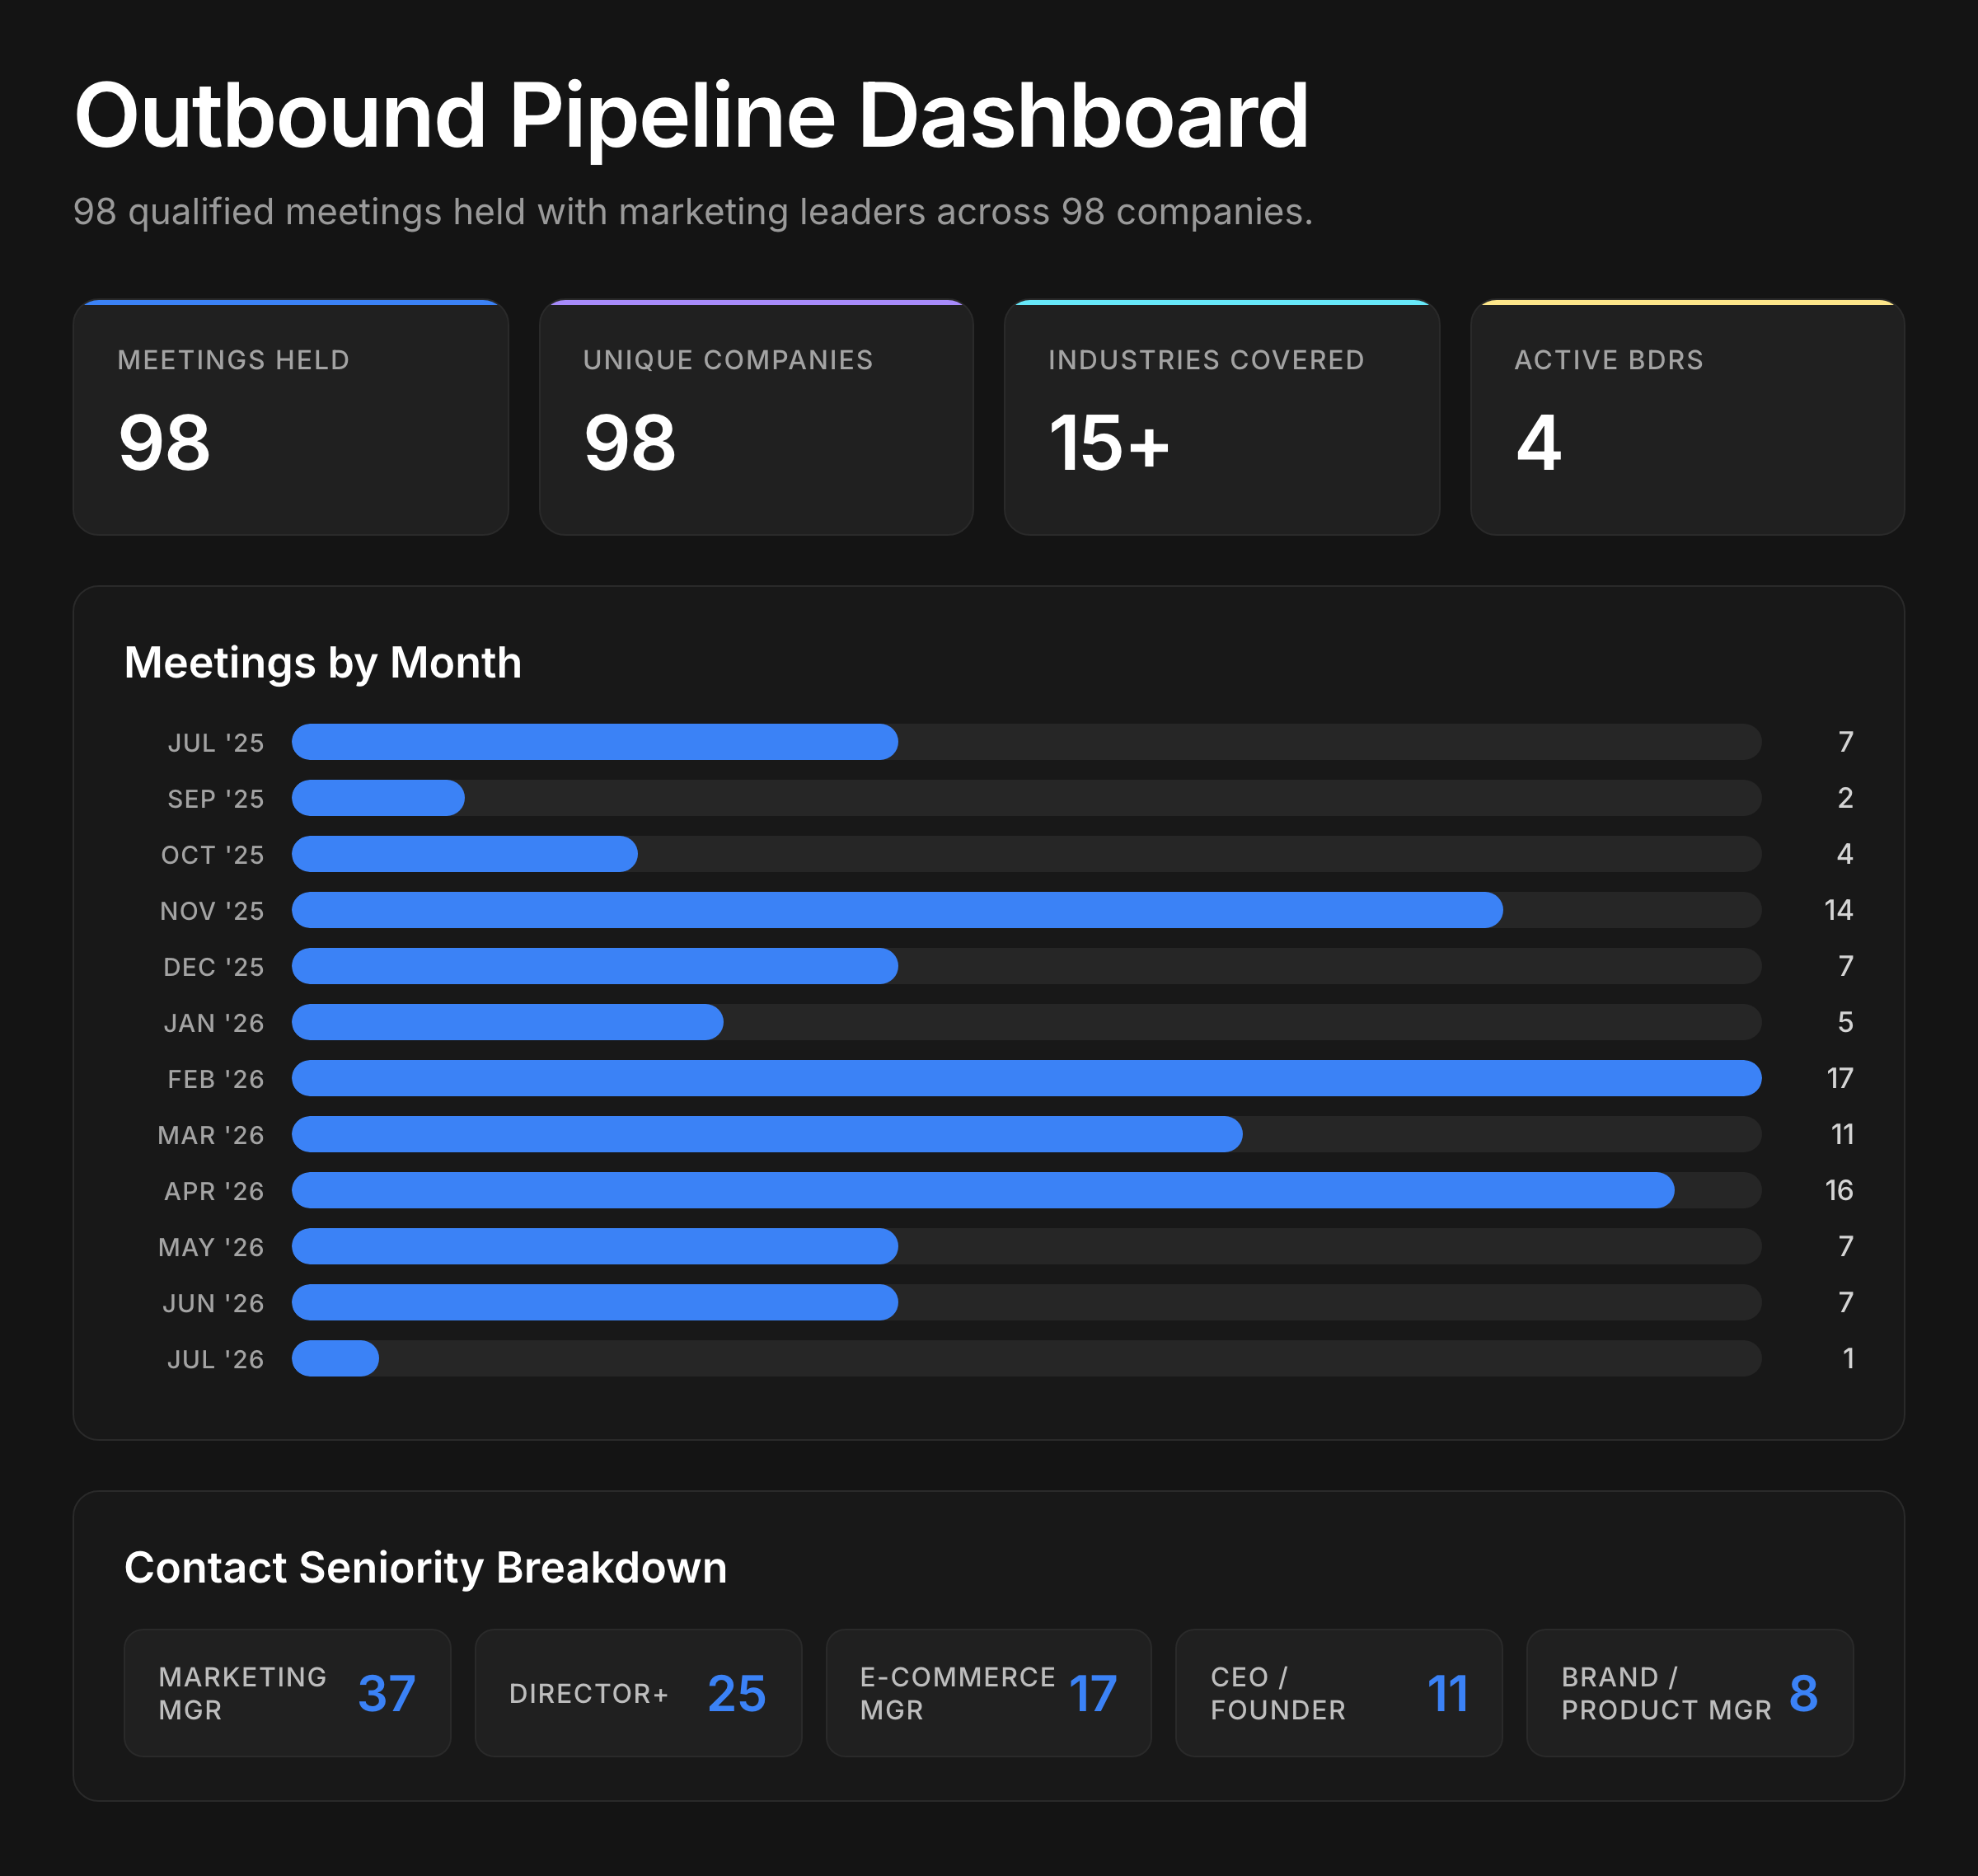Click the Active BDRs value 4
The image size is (1978, 1876).
(x=1539, y=443)
